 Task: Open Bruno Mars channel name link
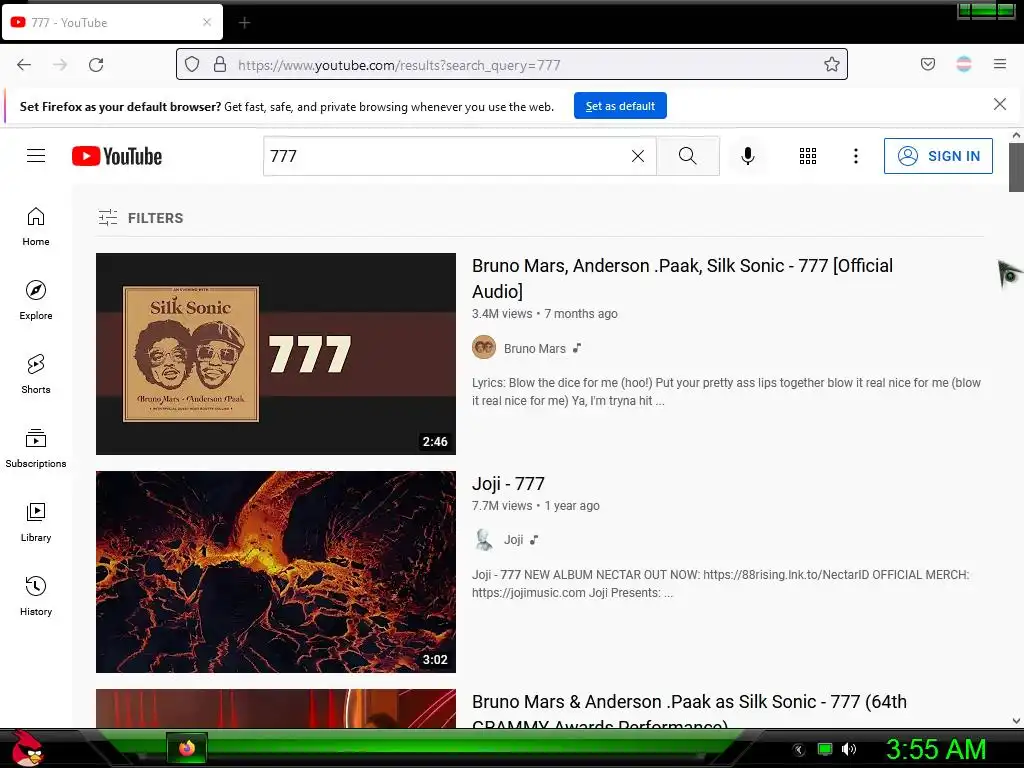[535, 349]
